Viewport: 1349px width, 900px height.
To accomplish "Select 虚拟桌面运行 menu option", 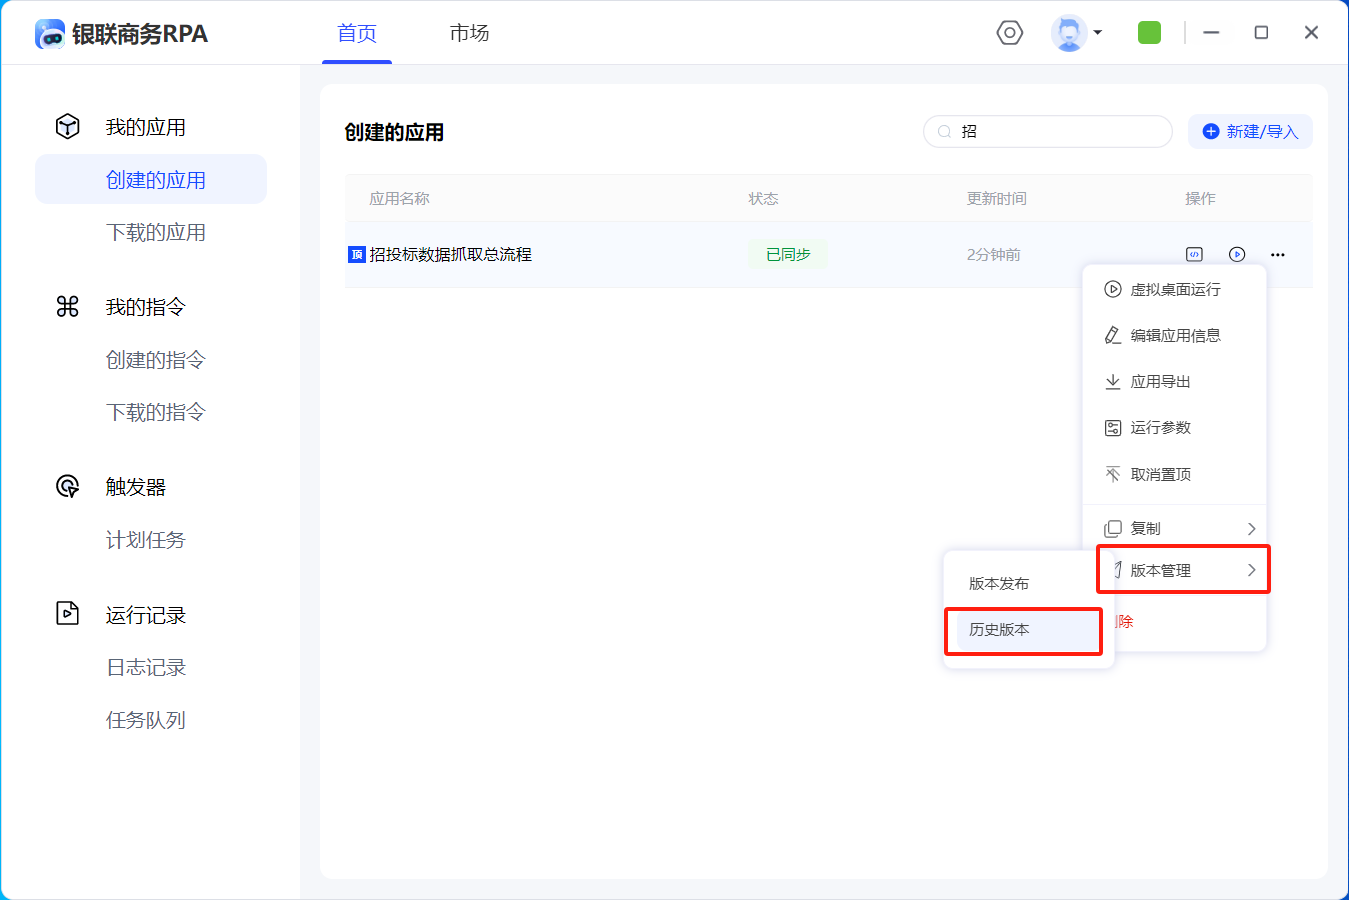I will pyautogui.click(x=1175, y=289).
